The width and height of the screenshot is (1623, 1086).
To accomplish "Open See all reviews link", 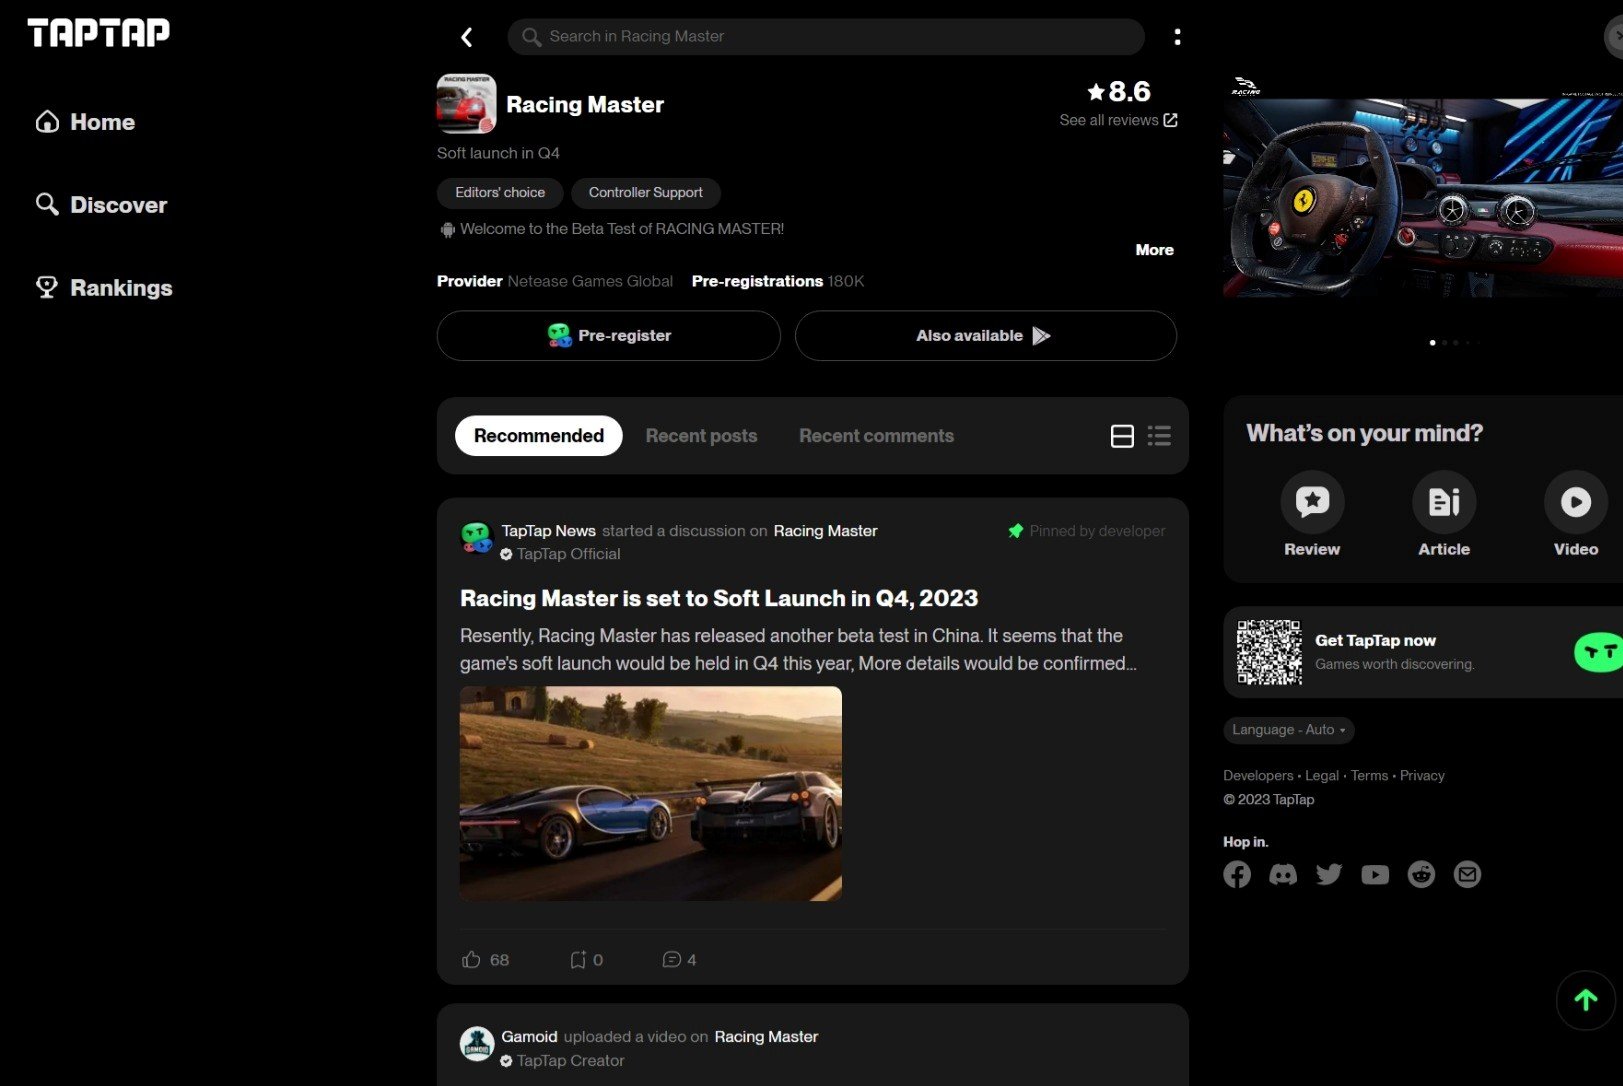I will coord(1118,120).
